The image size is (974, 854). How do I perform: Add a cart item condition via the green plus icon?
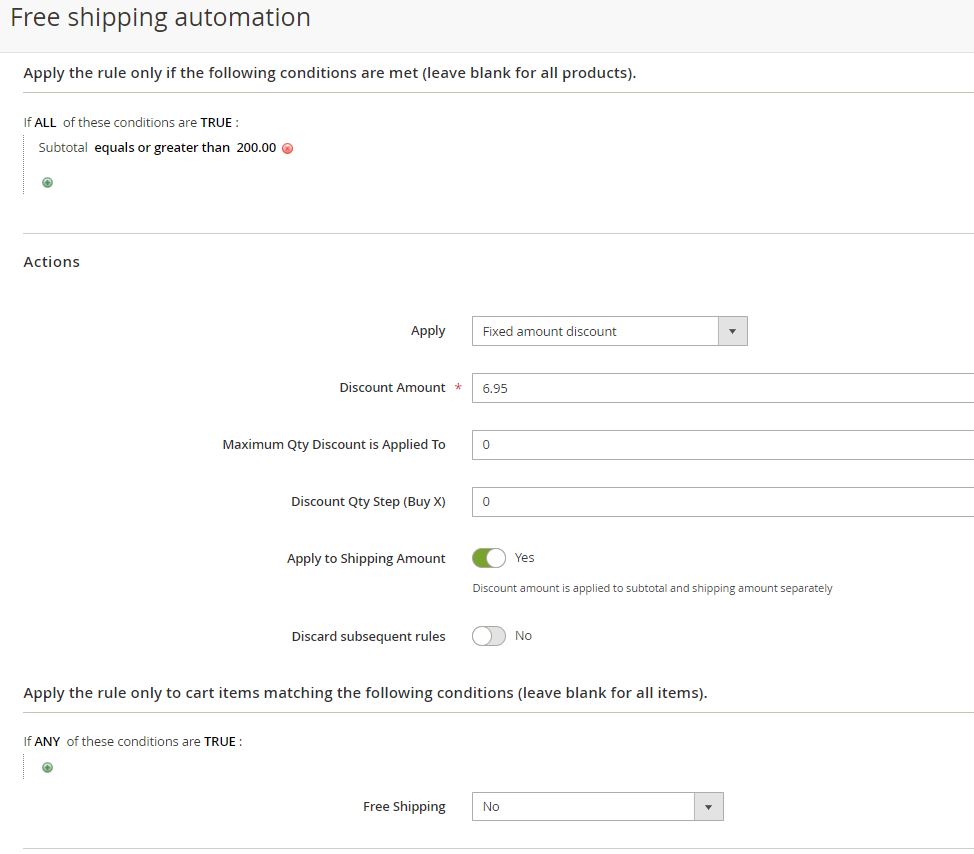[x=47, y=767]
